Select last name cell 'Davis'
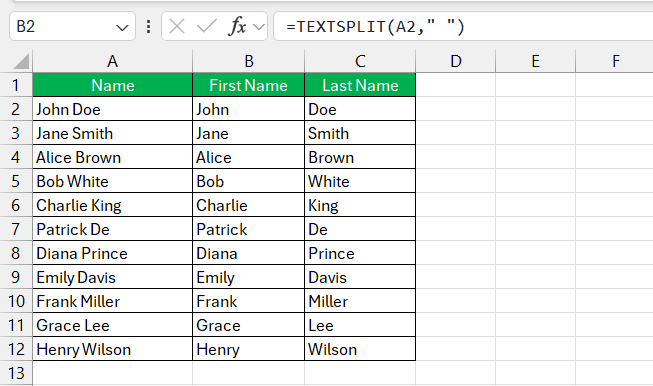653x386 pixels. tap(360, 277)
